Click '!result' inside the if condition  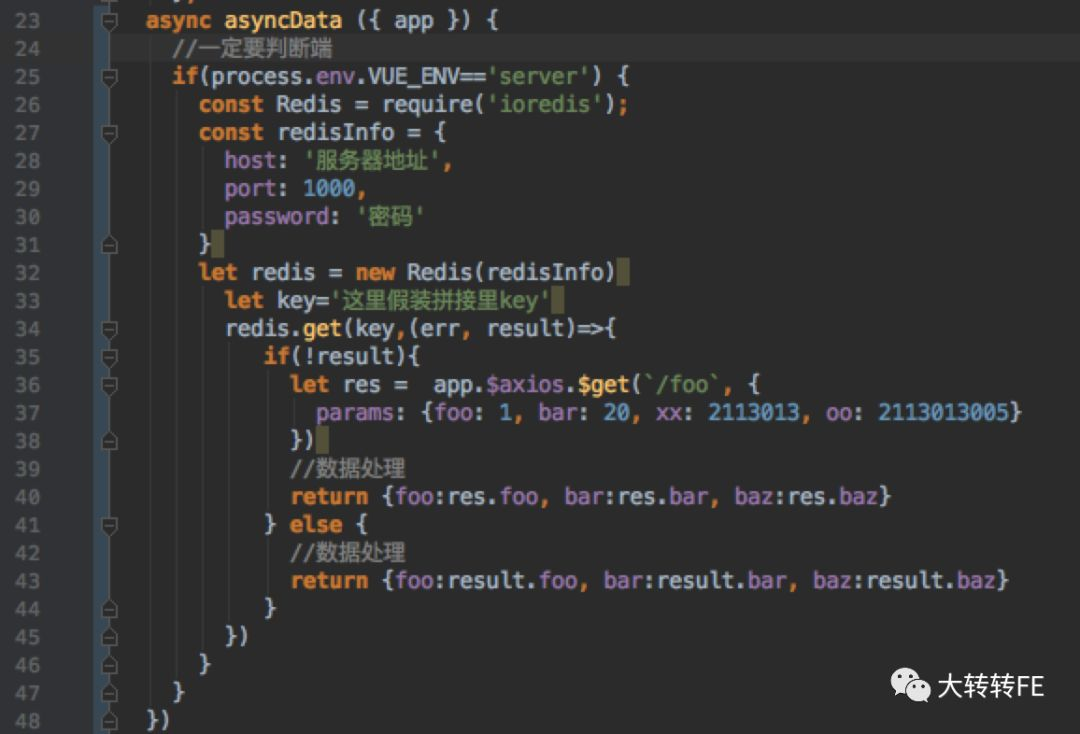pos(349,357)
